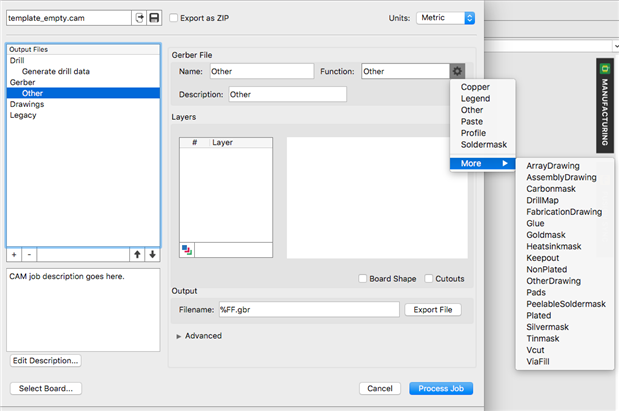Expand the Advanced output section
Image resolution: width=619 pixels, height=411 pixels.
pyautogui.click(x=180, y=336)
